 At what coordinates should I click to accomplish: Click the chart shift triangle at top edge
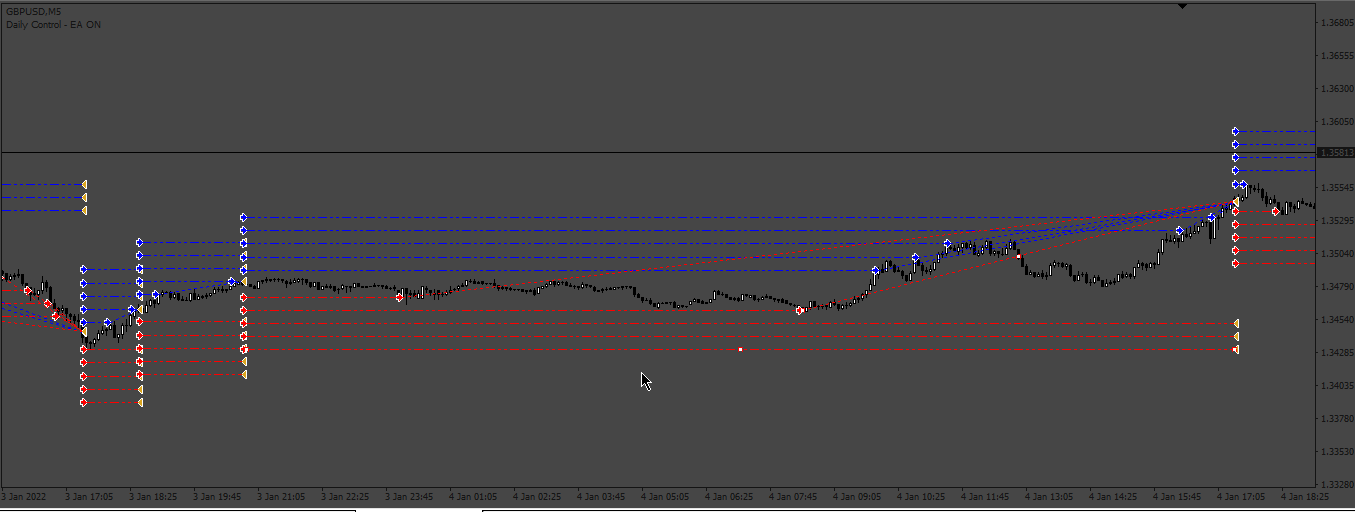pyautogui.click(x=1183, y=6)
